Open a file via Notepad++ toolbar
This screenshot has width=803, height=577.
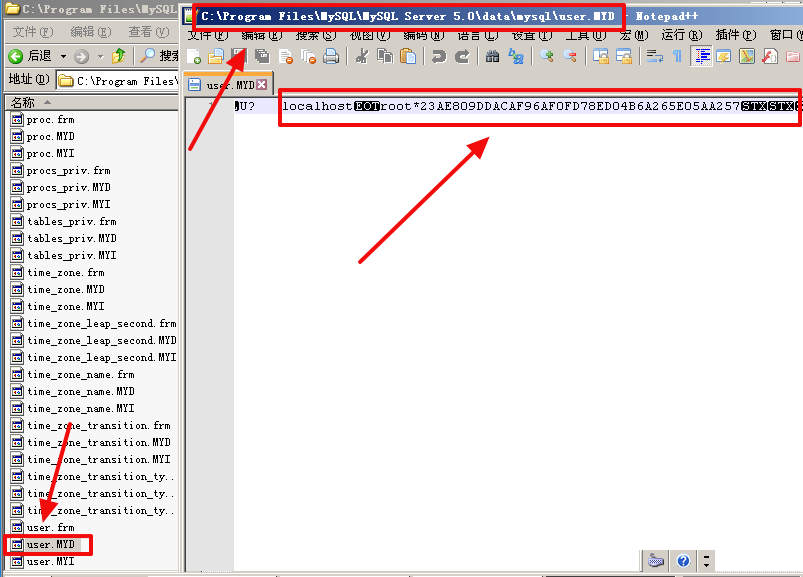(x=216, y=56)
